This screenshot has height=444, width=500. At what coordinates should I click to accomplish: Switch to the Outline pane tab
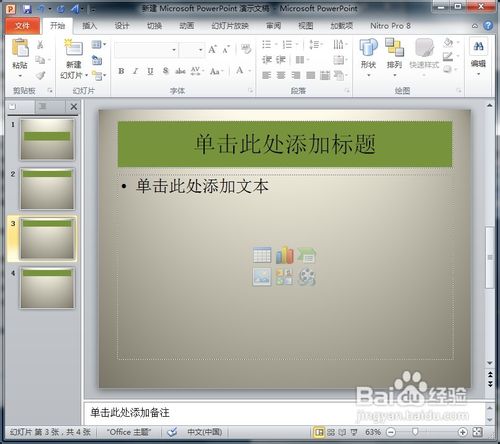coord(43,107)
